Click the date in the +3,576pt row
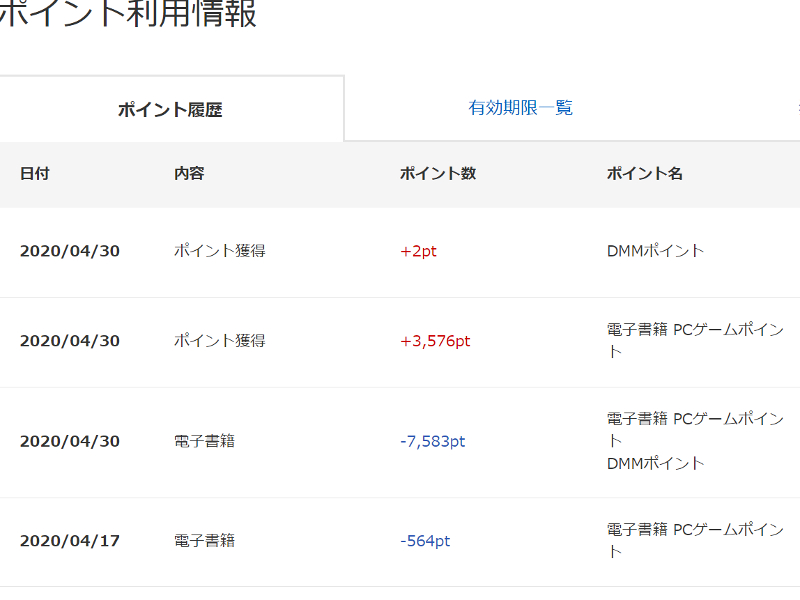Screen dimensions: 800x600 click(70, 341)
